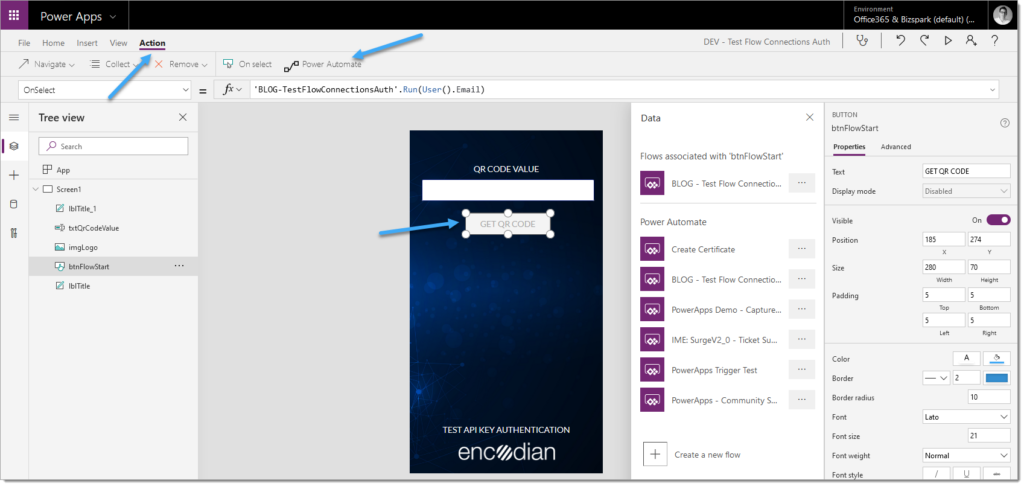This screenshot has height=486, width=1024.
Task: Select imgLogo in the tree view
Action: pos(83,247)
